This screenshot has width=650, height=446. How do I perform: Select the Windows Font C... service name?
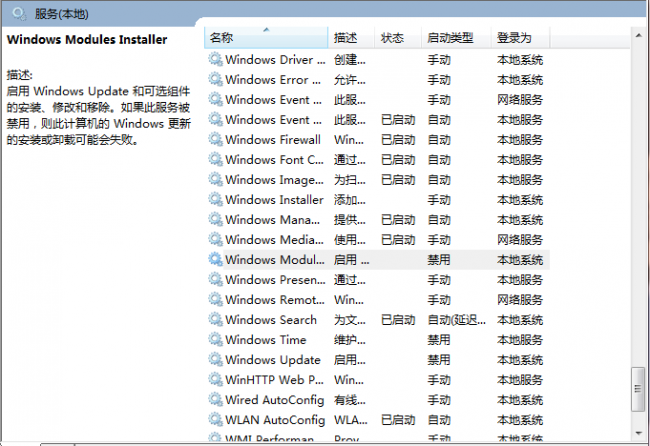(274, 160)
